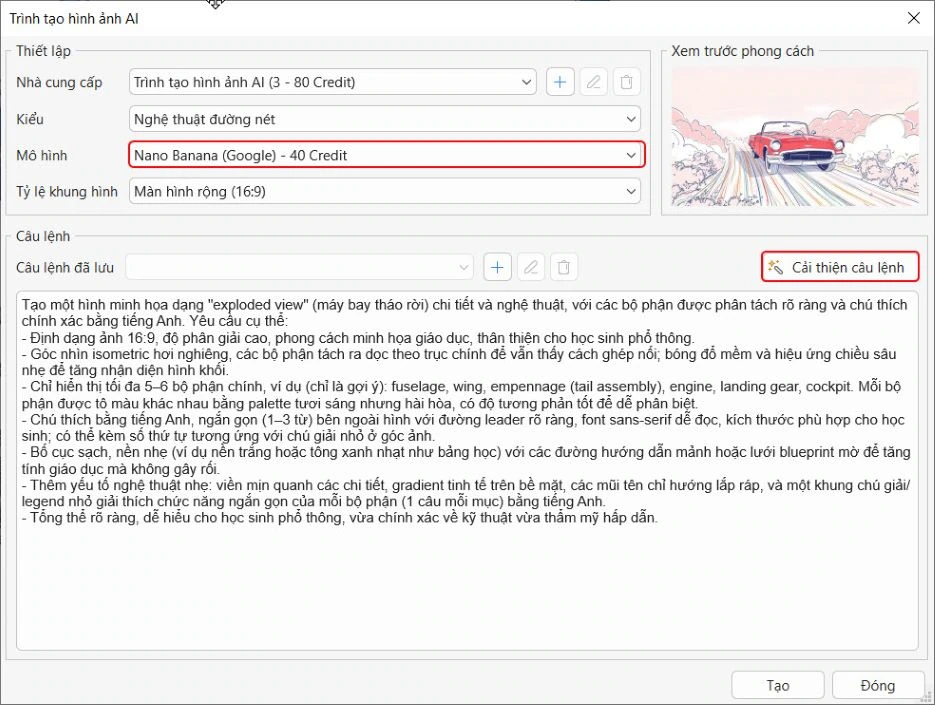Close the Trình tạo hình ảnh AI dialog
The image size is (935, 705).
(913, 18)
